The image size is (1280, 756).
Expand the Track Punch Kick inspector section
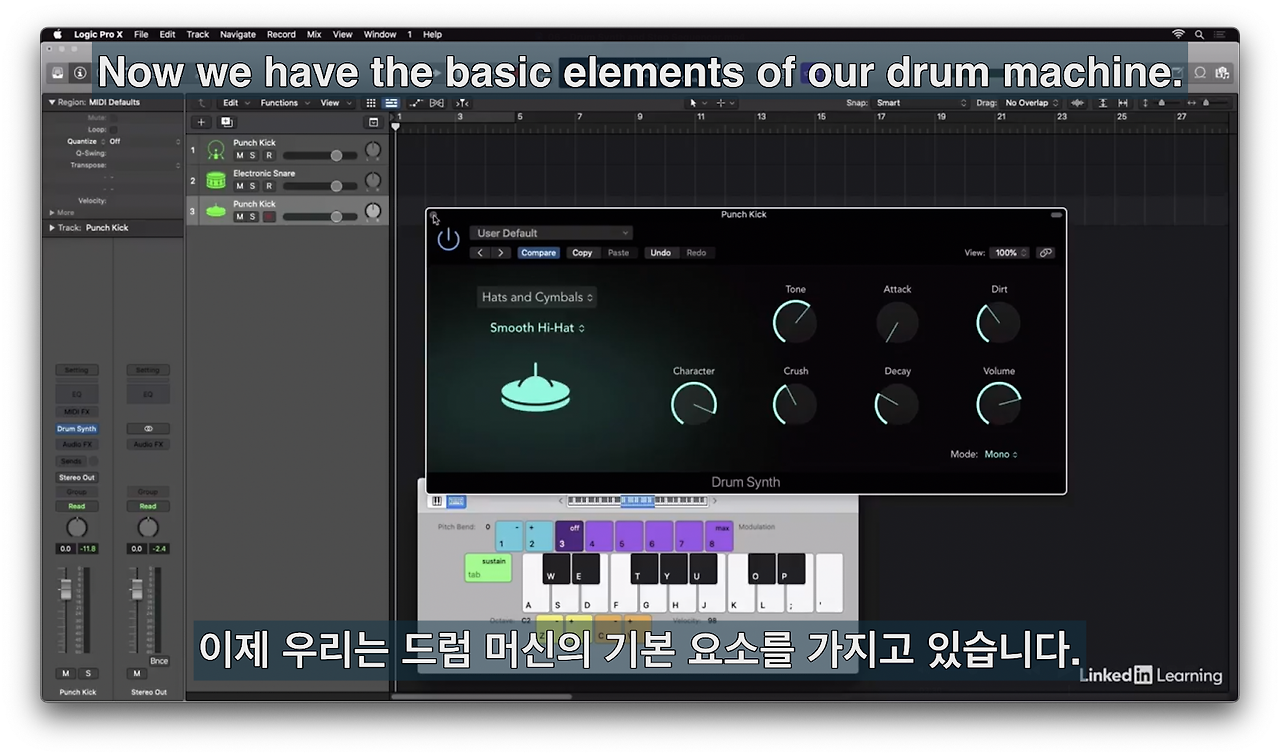coord(51,228)
